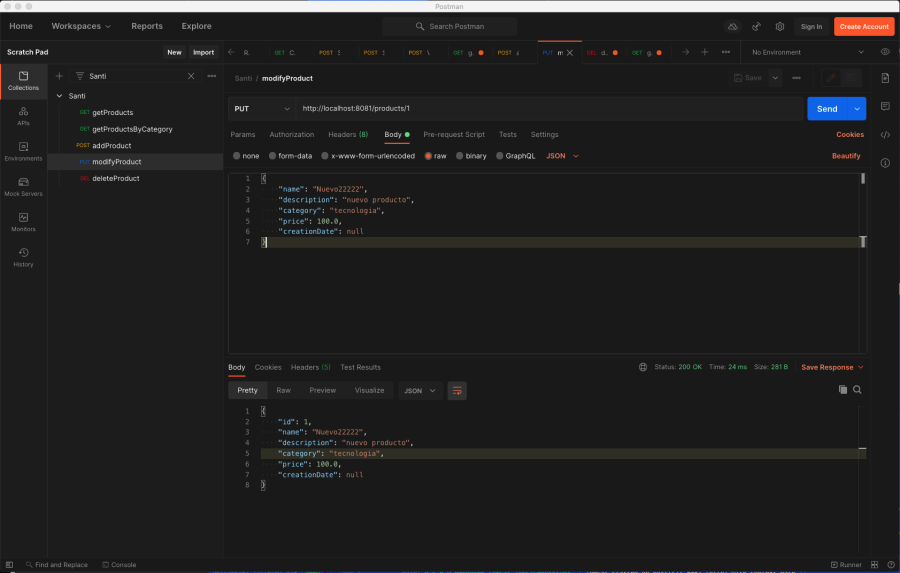This screenshot has width=900, height=573.
Task: Copy the response body with copy icon
Action: pyautogui.click(x=842, y=390)
